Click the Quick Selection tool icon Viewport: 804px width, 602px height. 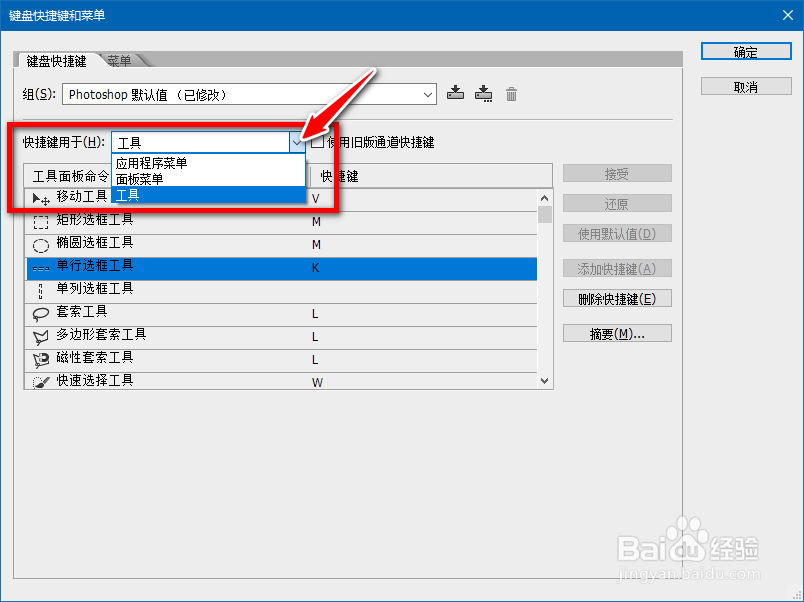coord(41,382)
